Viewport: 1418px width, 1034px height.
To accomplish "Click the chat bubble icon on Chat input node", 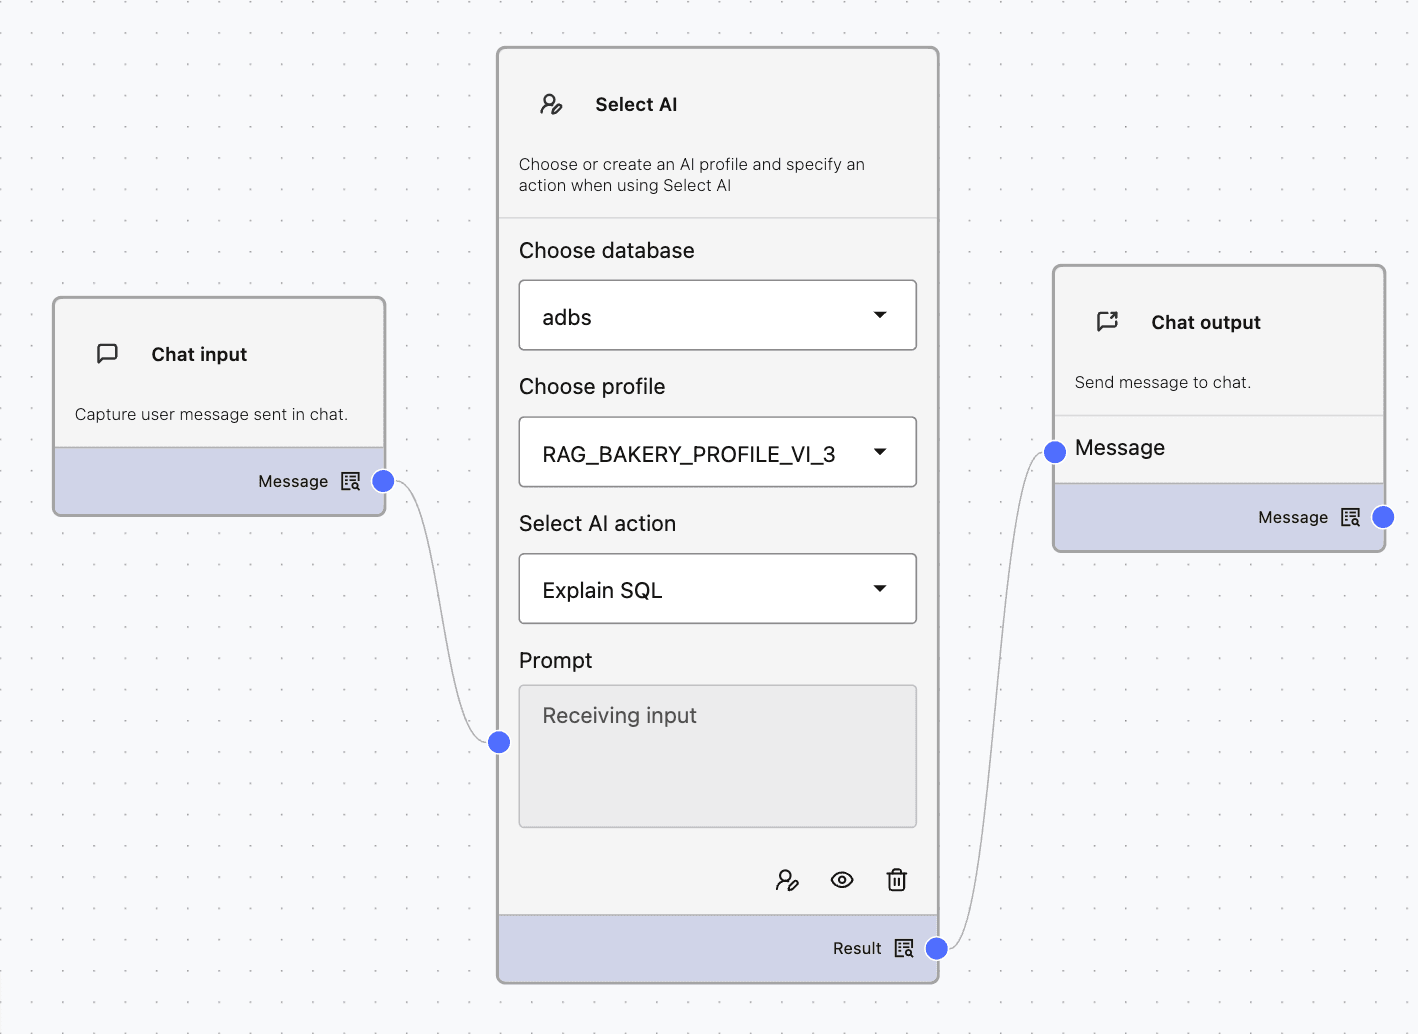I will point(107,353).
